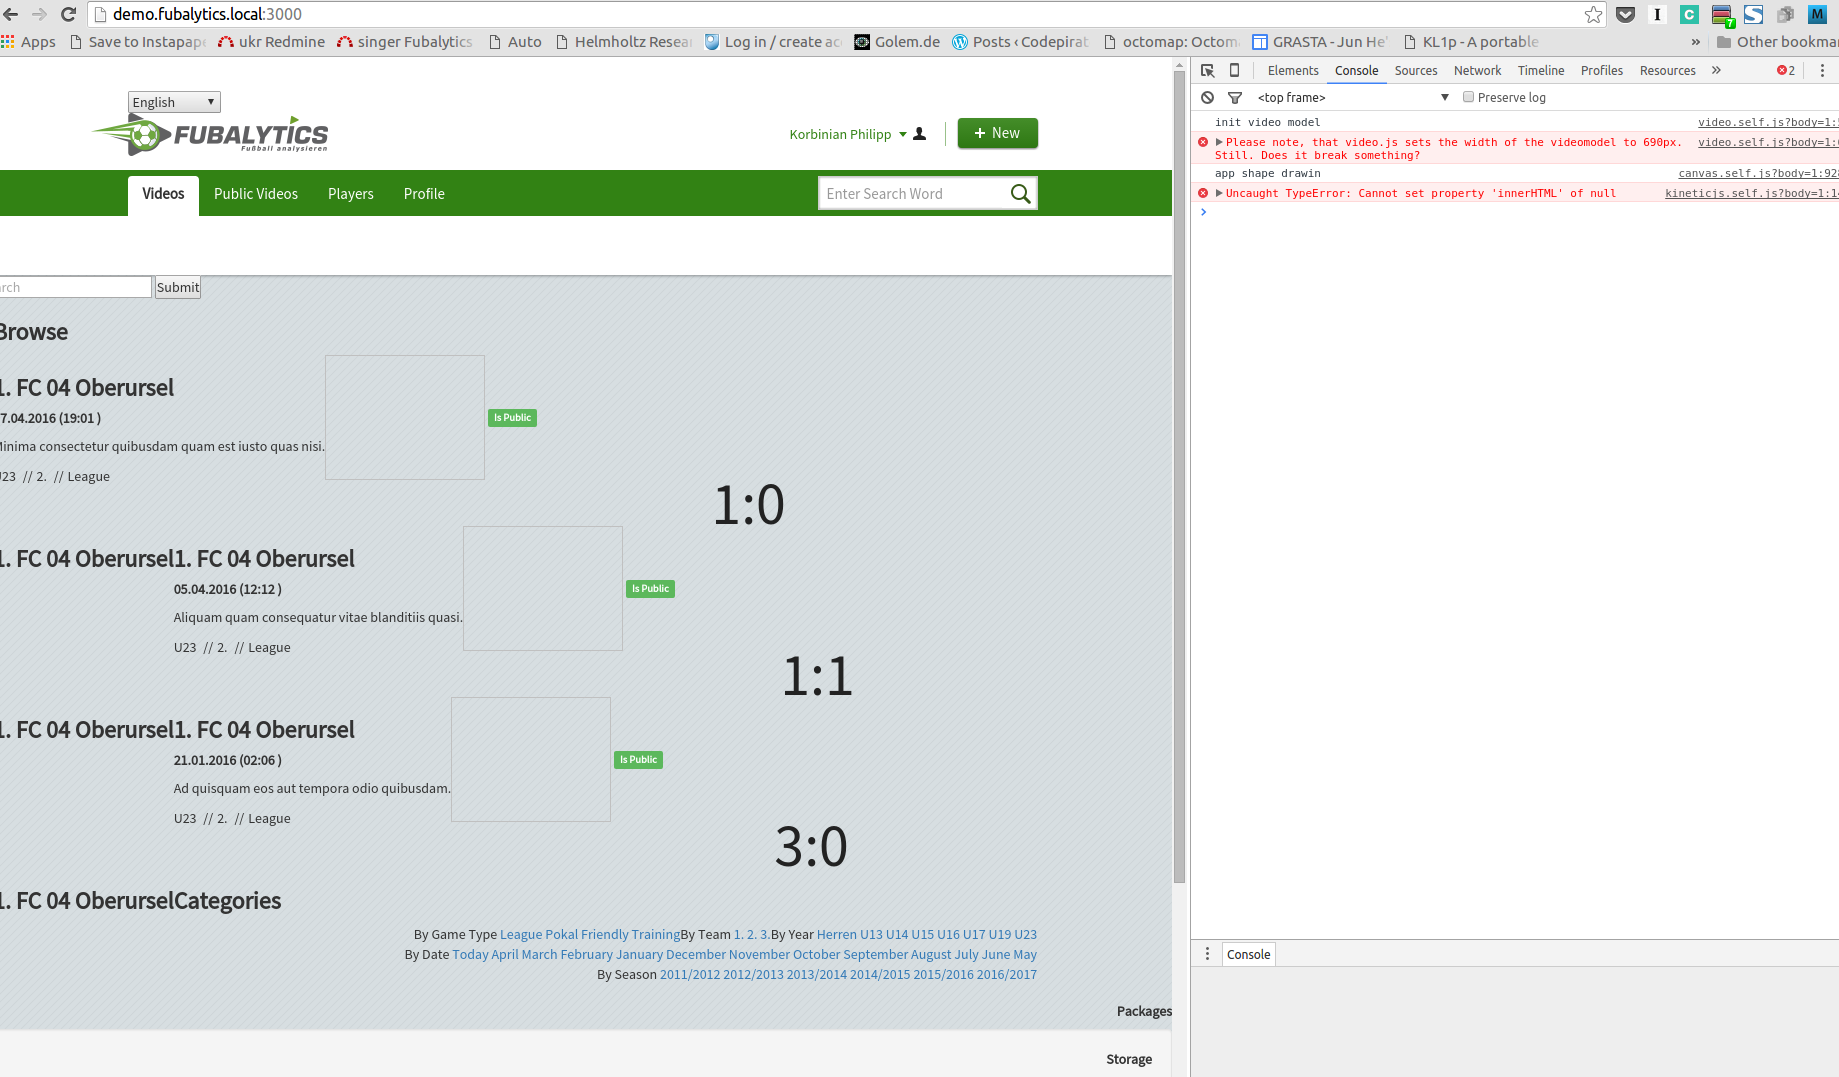Open the Resources DevTools tab
Viewport: 1839px width, 1077px height.
coord(1667,70)
